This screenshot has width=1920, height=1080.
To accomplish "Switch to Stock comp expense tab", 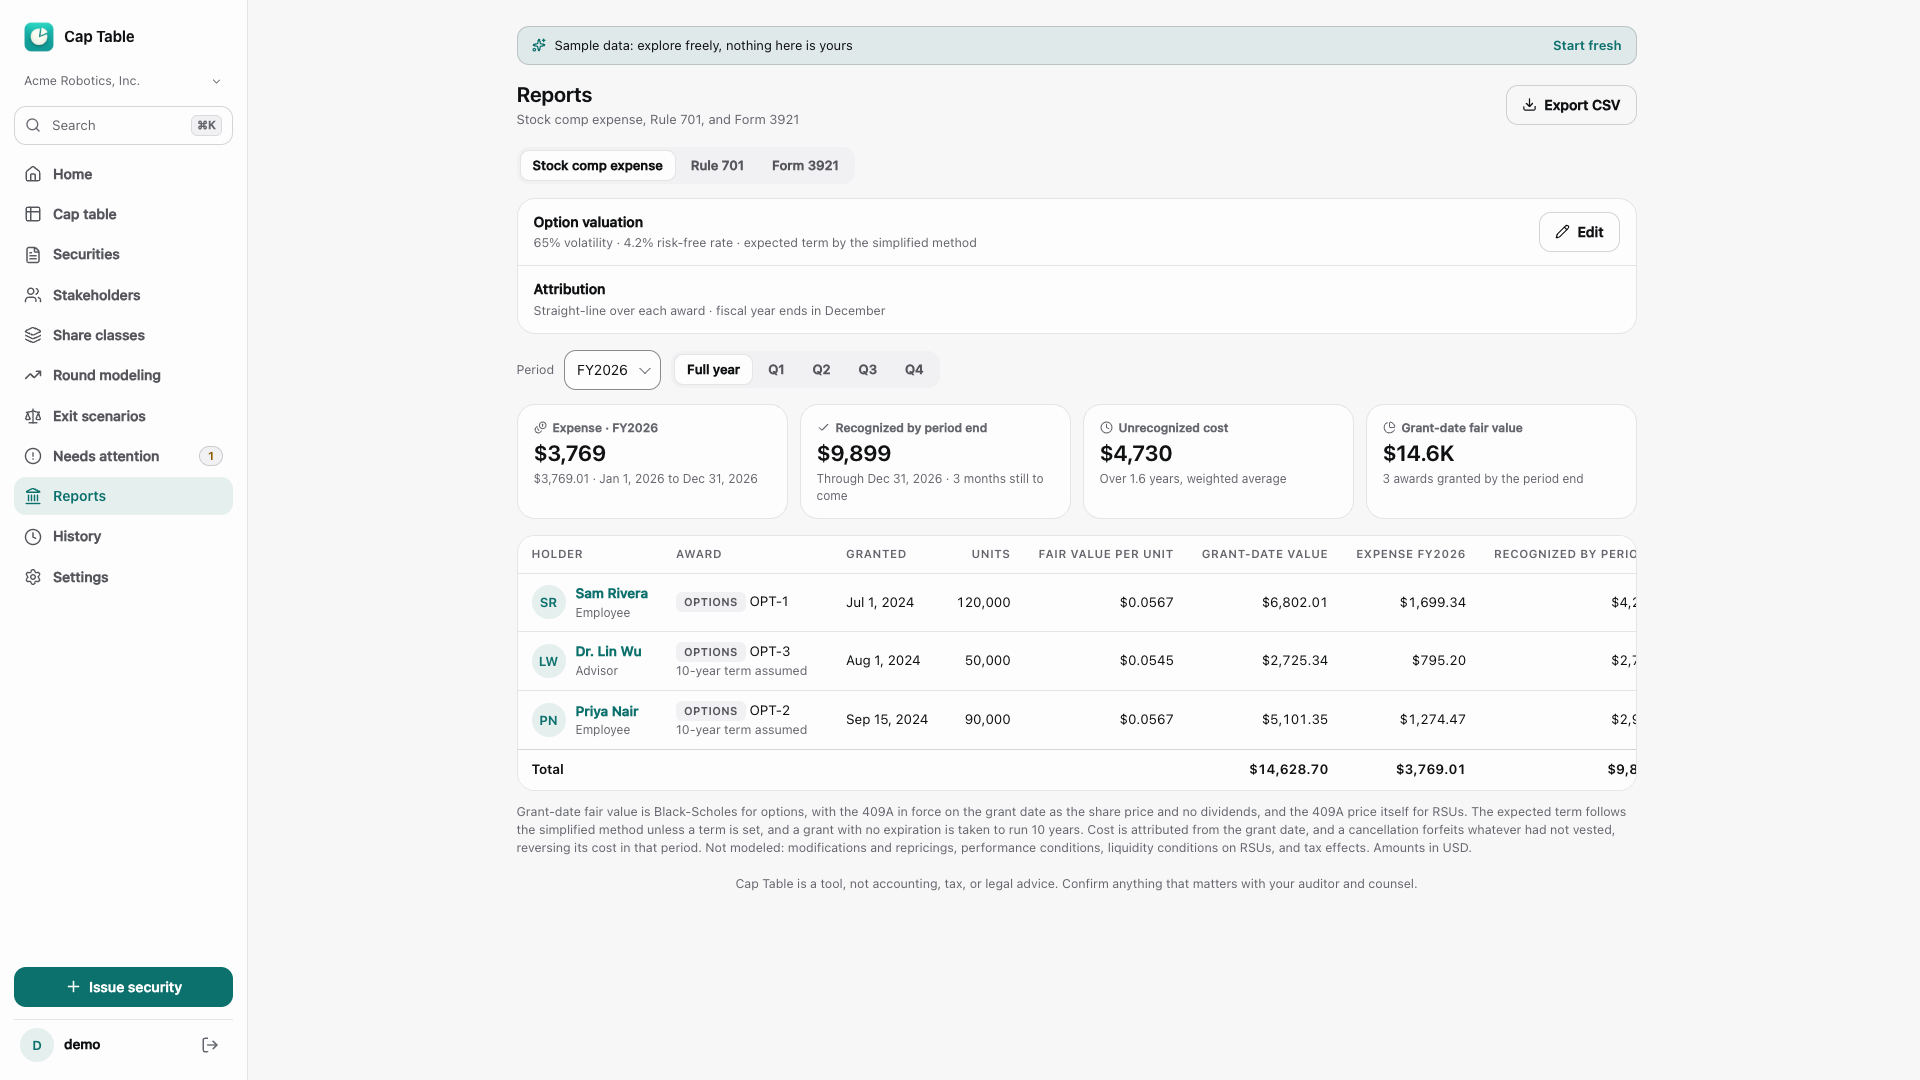I will tap(597, 166).
